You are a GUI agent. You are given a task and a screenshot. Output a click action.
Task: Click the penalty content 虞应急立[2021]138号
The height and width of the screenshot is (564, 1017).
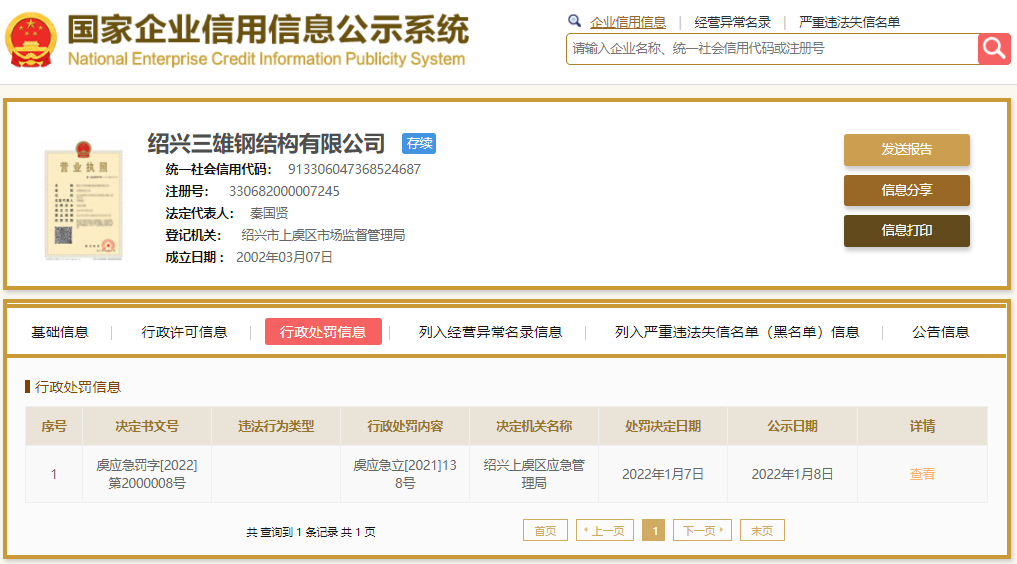coord(405,474)
